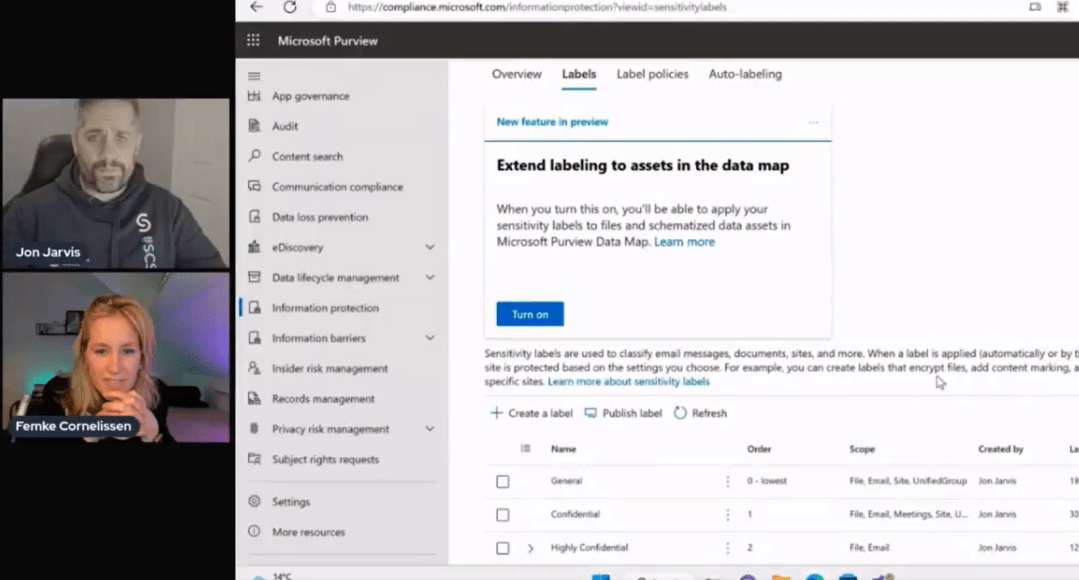Click the Audit sidebar icon
The width and height of the screenshot is (1079, 580).
[254, 126]
